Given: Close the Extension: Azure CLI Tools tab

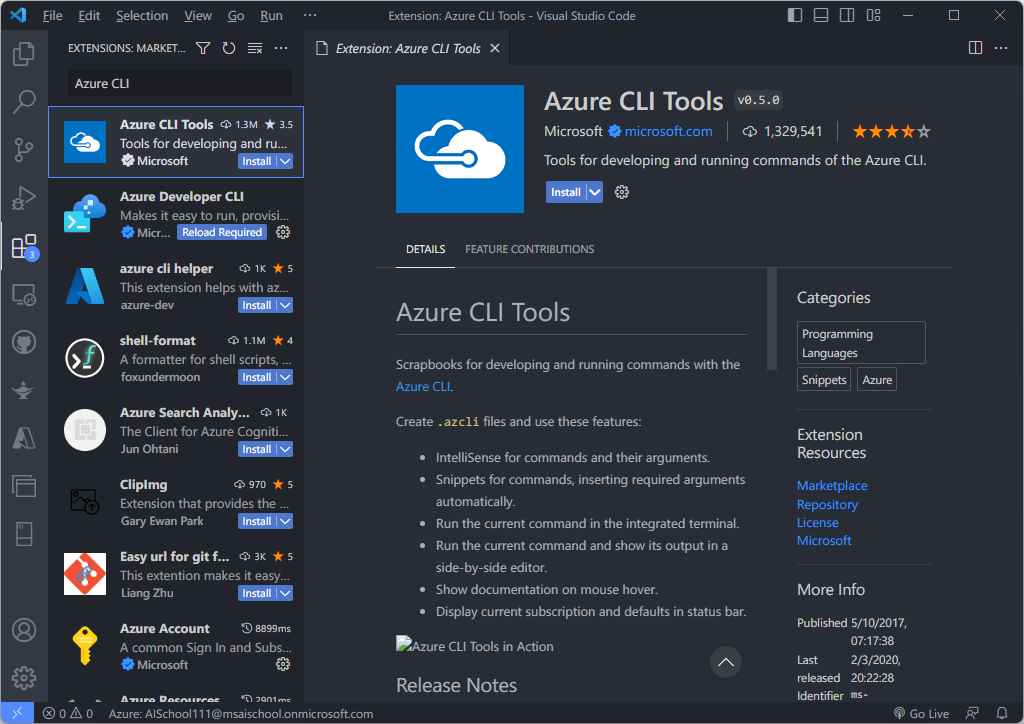Looking at the screenshot, I should click(495, 48).
